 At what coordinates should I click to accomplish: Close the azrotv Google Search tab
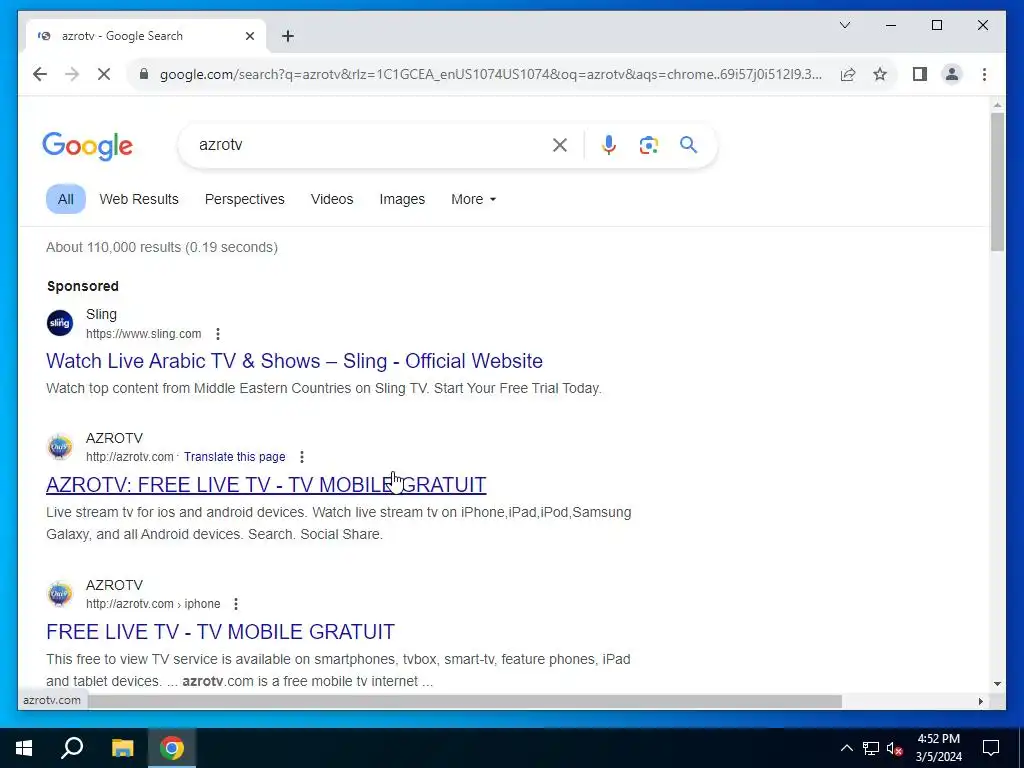tap(249, 36)
